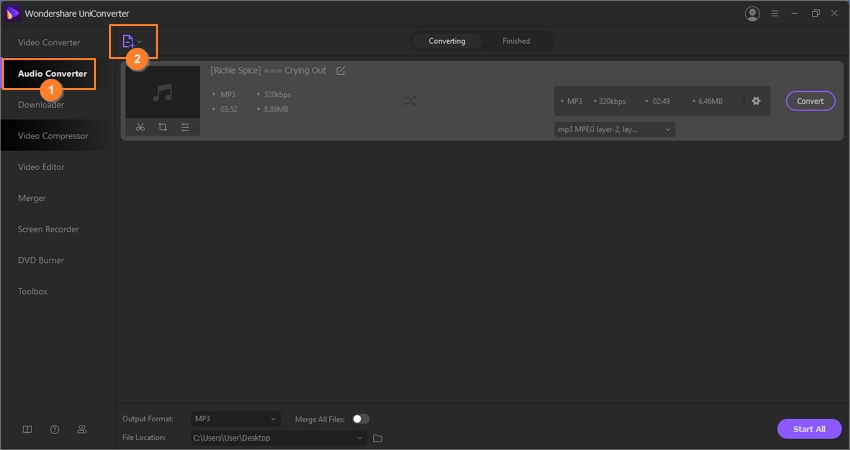Open output settings gear icon
This screenshot has width=850, height=450.
756,101
